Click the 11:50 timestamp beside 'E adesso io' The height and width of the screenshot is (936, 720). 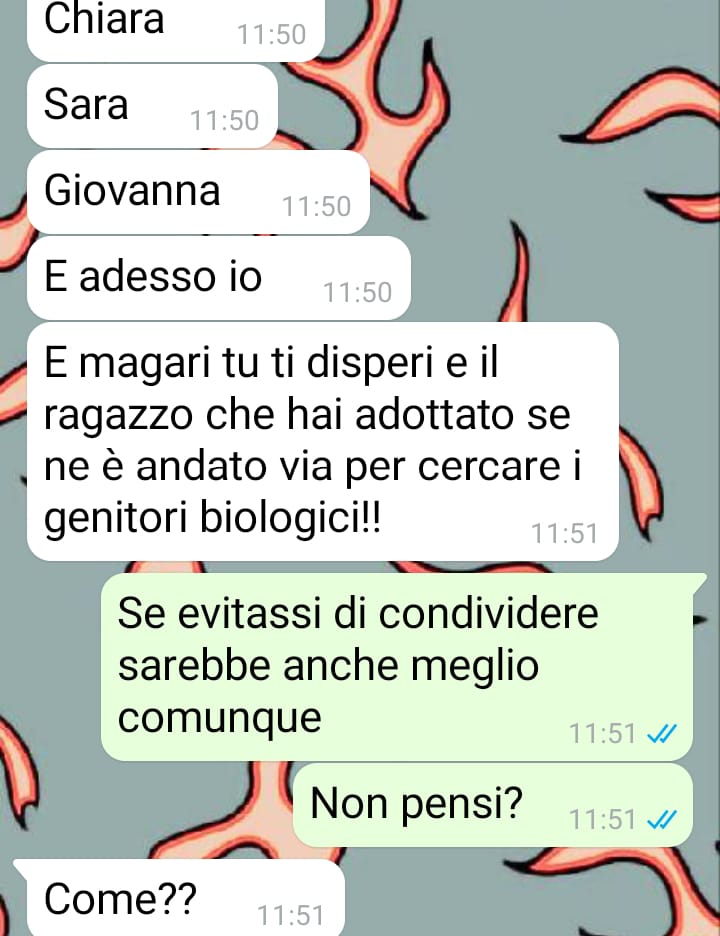coord(358,292)
